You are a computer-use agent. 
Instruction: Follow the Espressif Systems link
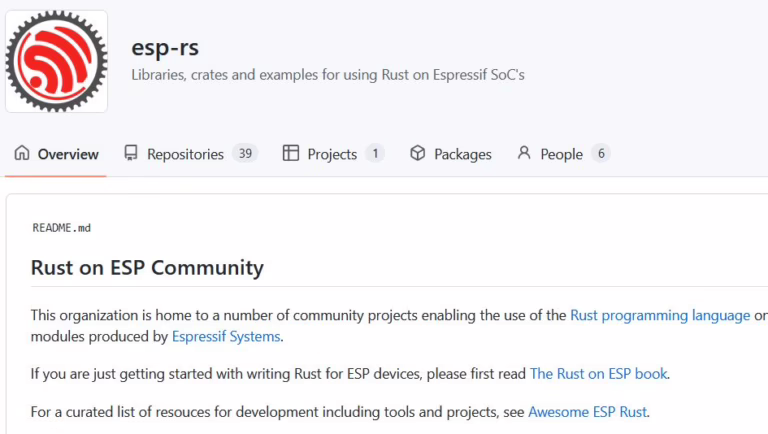pyautogui.click(x=226, y=337)
